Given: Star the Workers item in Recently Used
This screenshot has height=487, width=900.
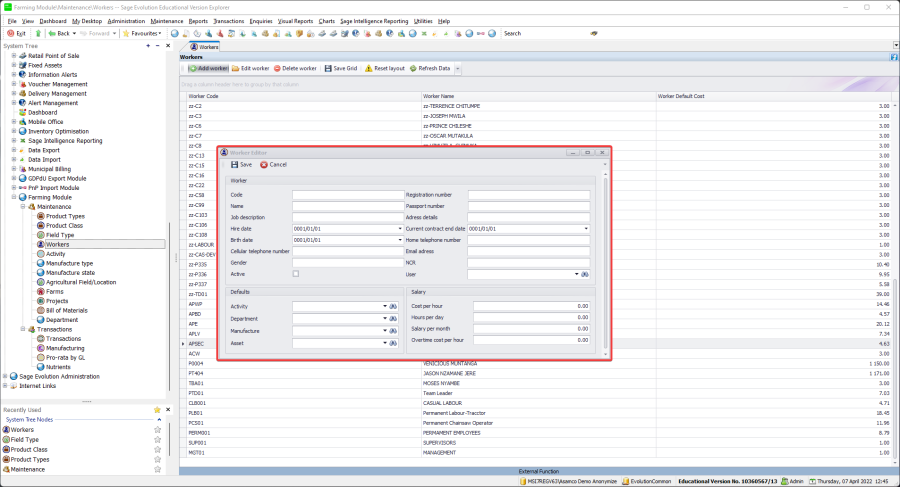Looking at the screenshot, I should tap(157, 429).
